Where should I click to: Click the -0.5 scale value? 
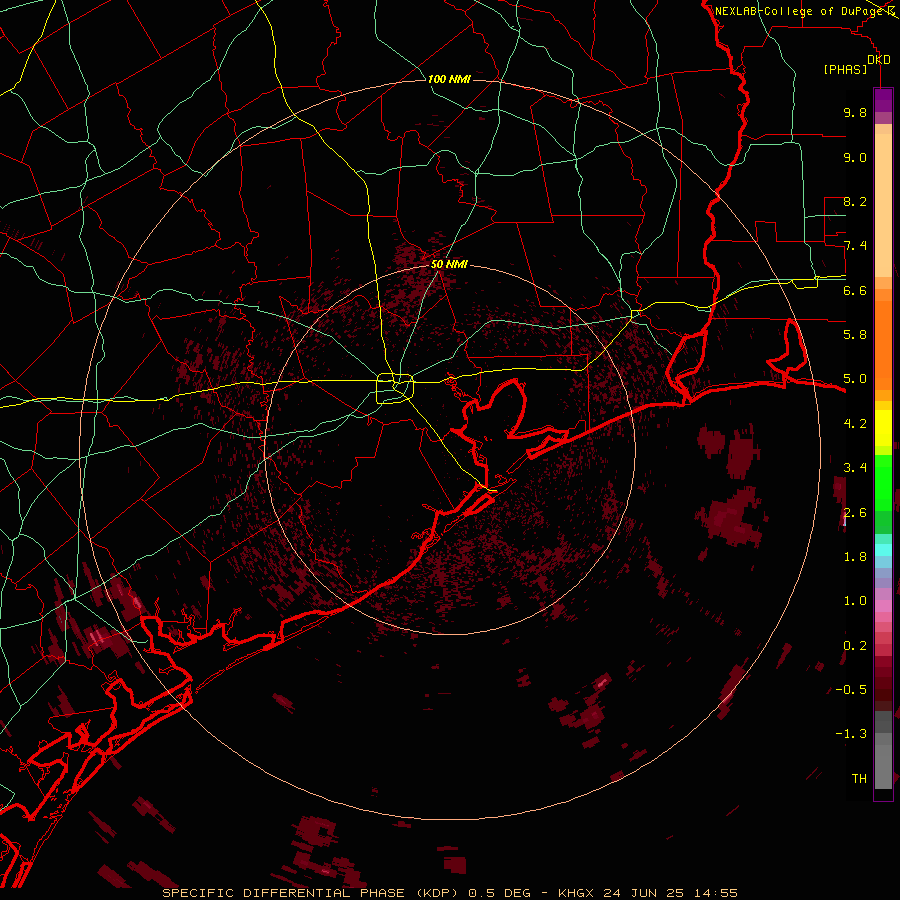coord(851,690)
